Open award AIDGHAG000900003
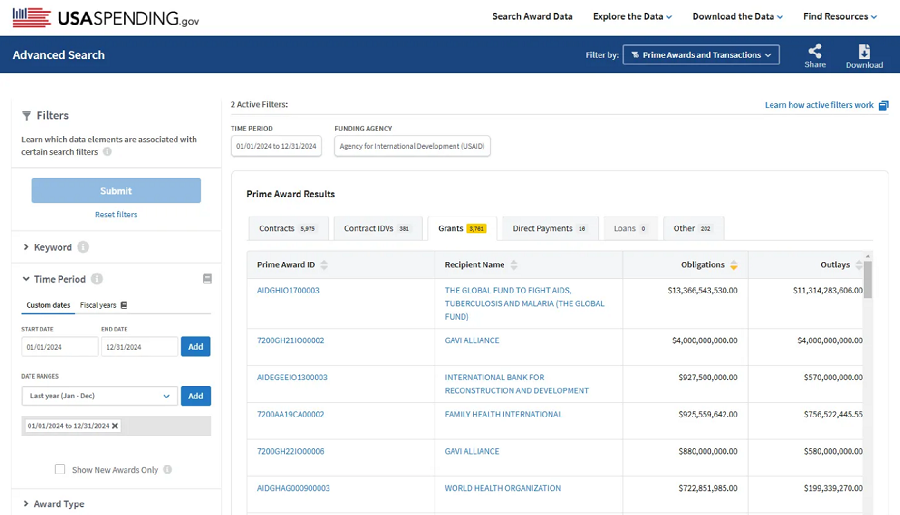Screen dimensions: 900x515 click(x=293, y=488)
